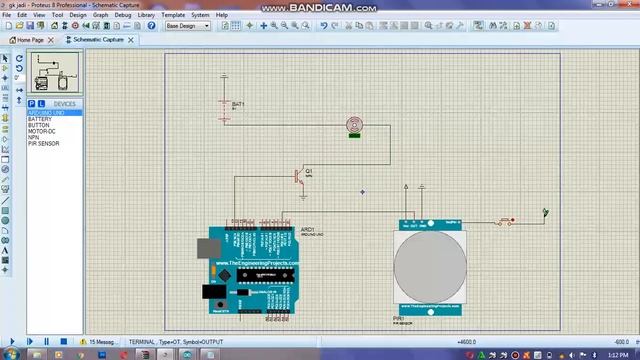
Task: Open the File menu
Action: pos(7,15)
